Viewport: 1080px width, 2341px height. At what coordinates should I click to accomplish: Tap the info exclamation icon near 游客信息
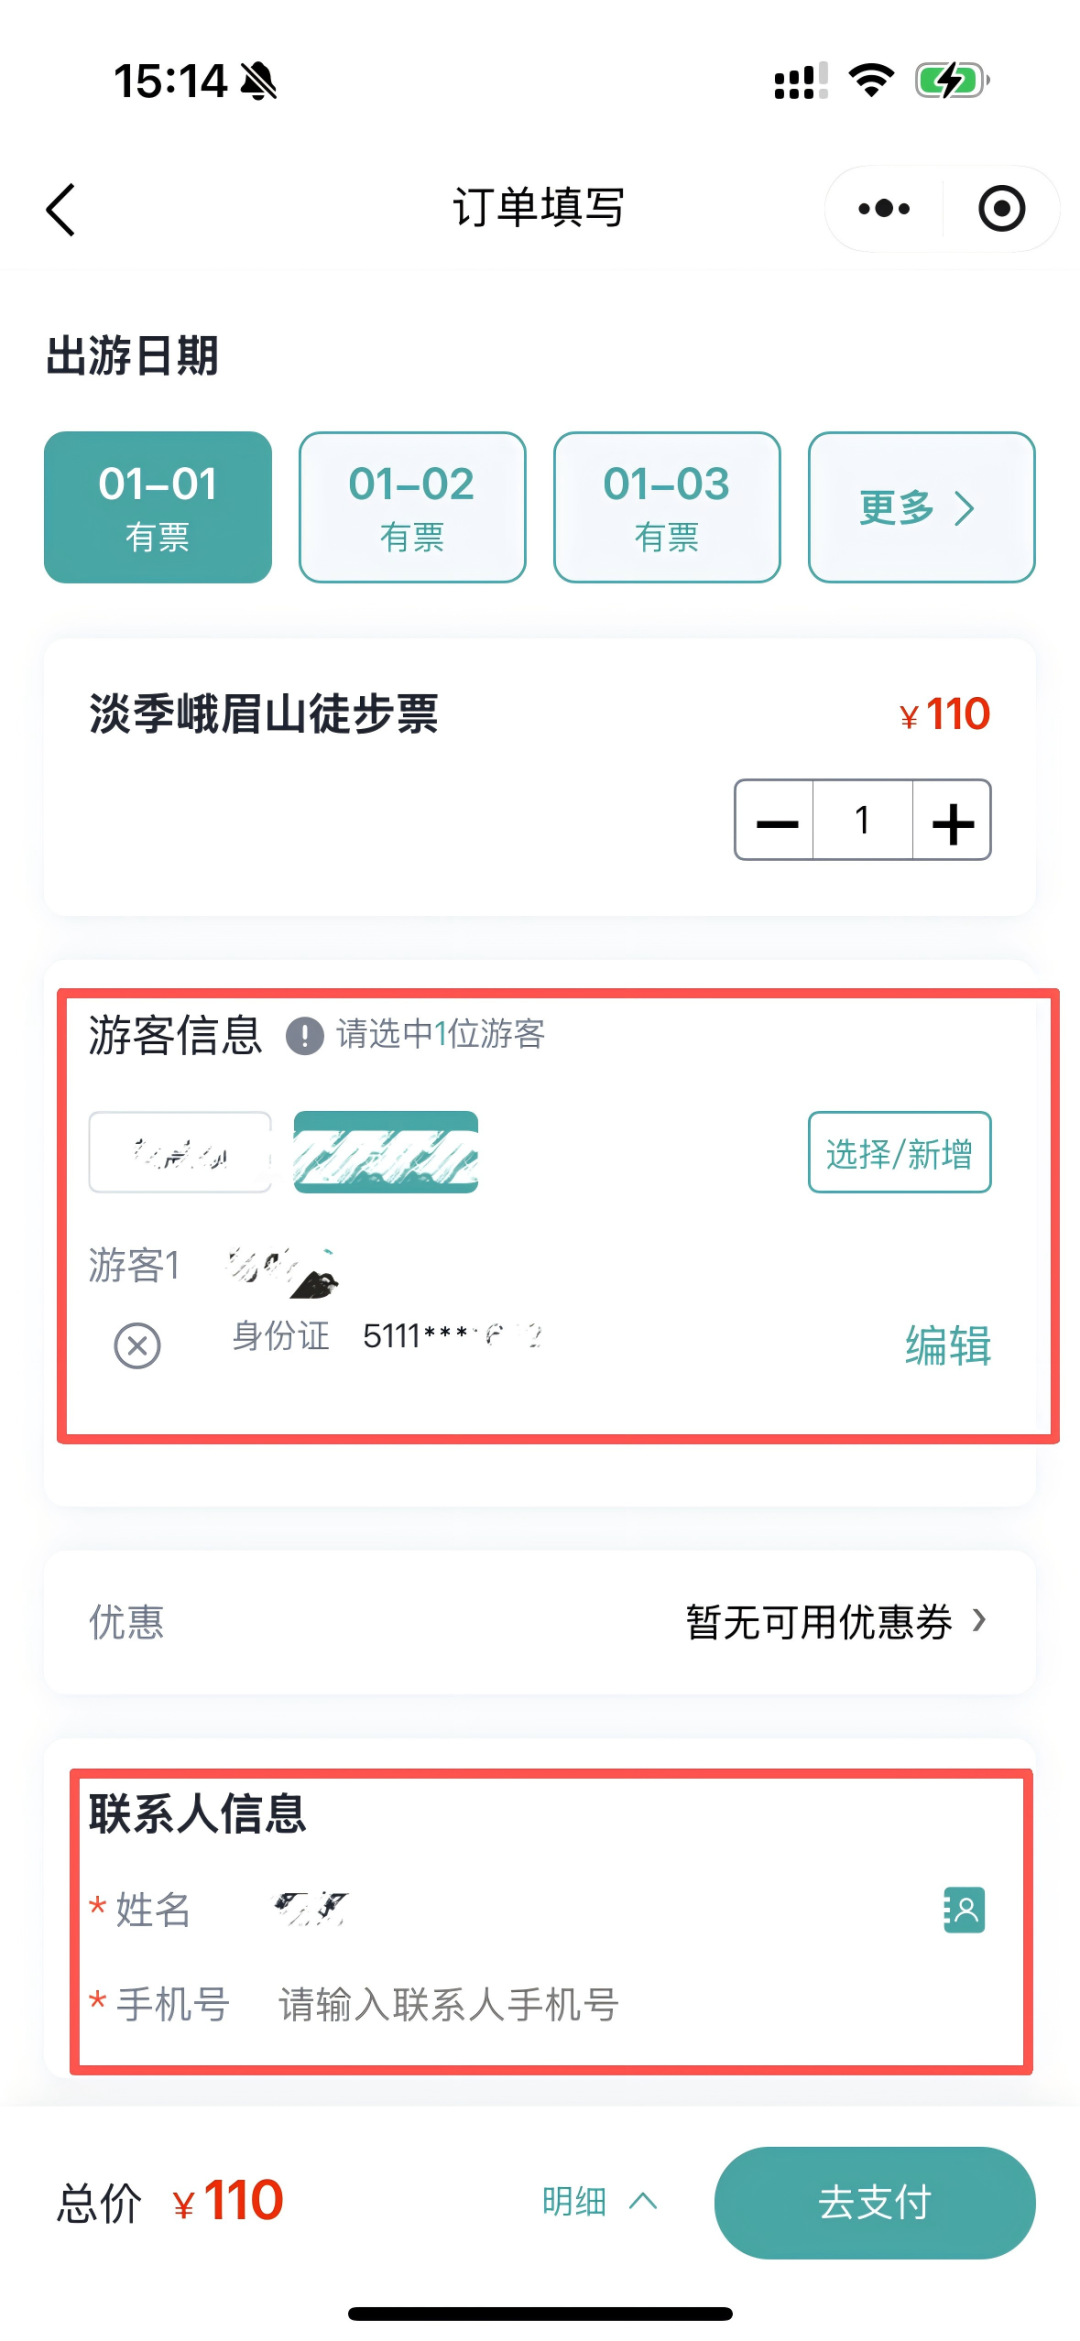(x=305, y=1035)
